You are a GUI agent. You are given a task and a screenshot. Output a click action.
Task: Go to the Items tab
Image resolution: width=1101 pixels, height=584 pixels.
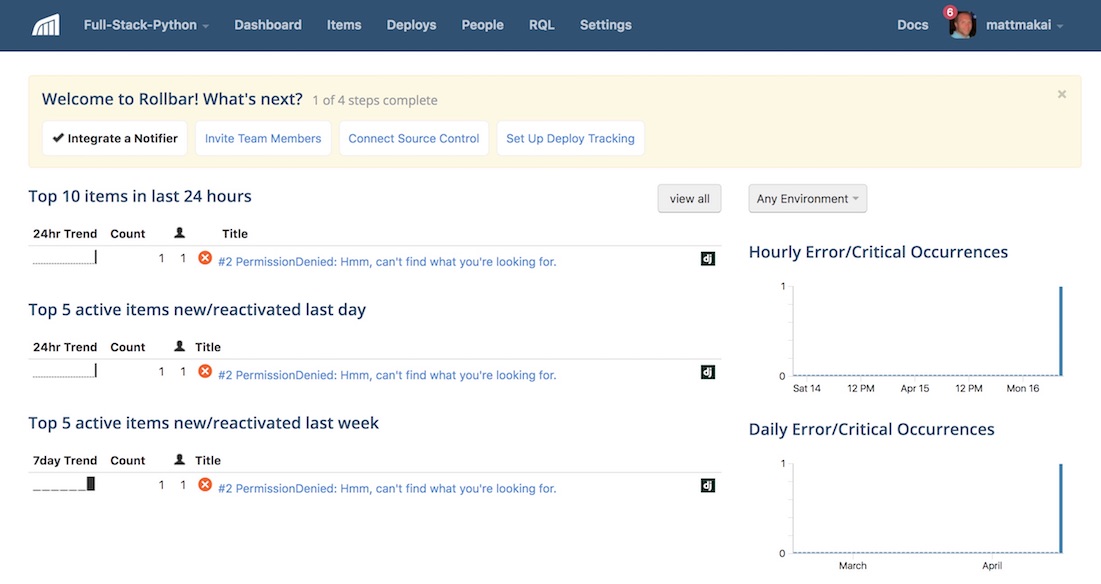pos(344,25)
